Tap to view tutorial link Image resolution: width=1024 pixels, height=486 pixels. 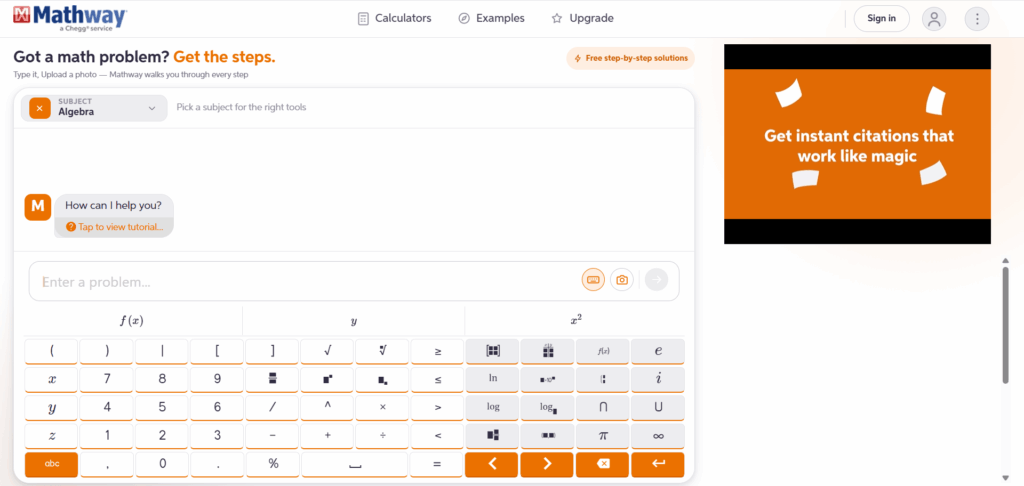point(114,227)
